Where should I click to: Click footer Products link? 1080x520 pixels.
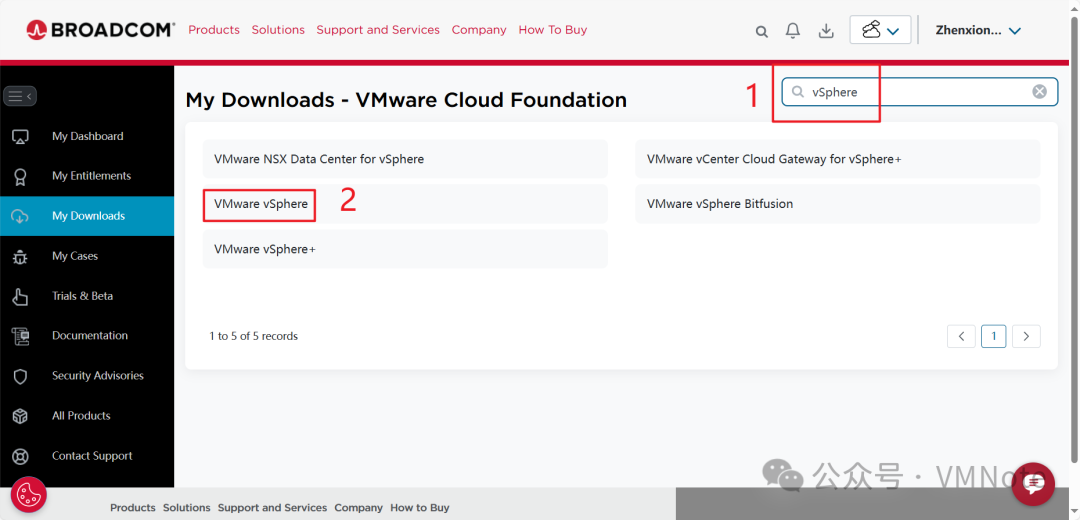133,508
